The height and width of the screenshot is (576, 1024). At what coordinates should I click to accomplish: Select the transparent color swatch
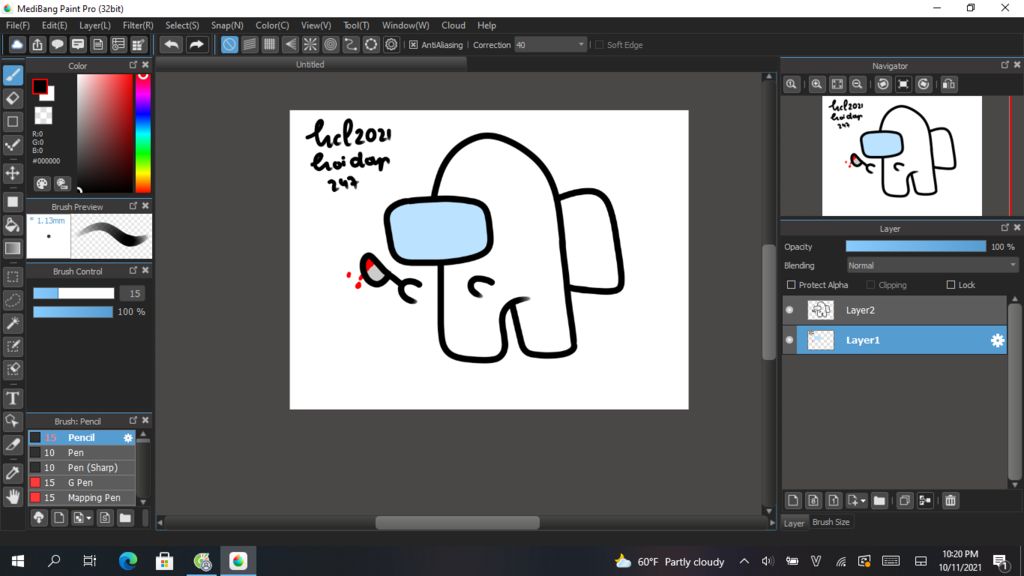coord(43,116)
